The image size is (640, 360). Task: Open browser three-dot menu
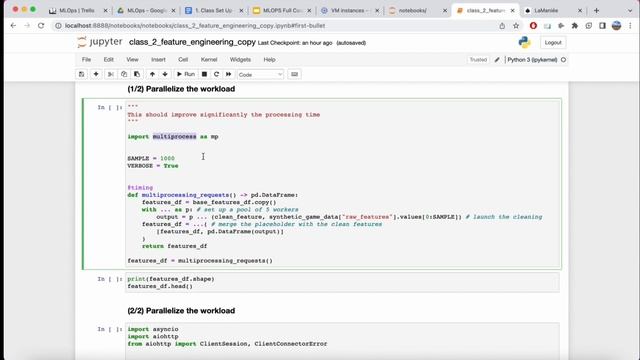coord(631,26)
